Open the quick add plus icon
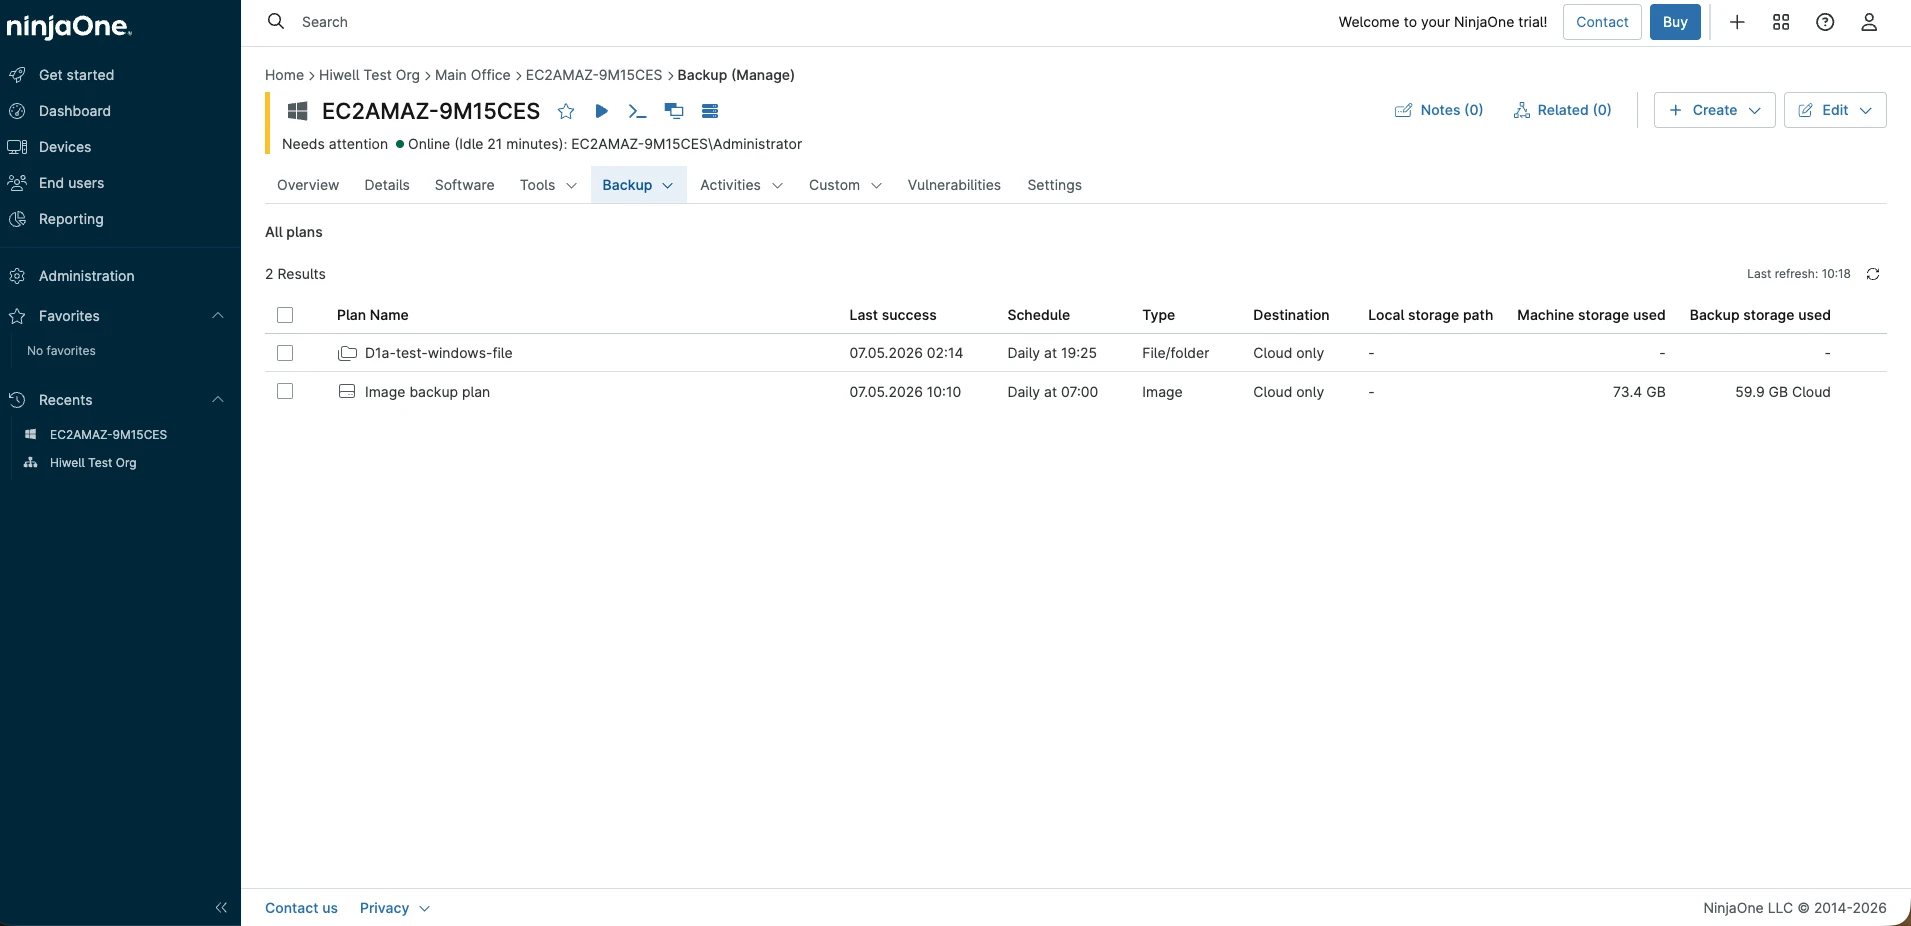Image resolution: width=1911 pixels, height=926 pixels. tap(1737, 22)
